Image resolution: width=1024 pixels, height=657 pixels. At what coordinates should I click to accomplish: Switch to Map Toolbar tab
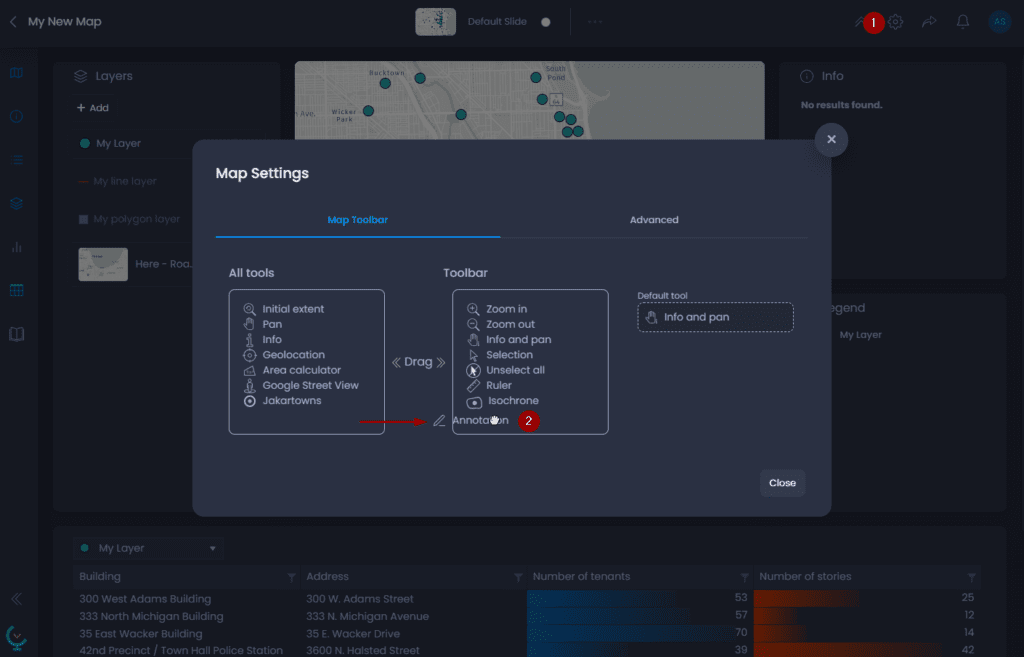357,220
